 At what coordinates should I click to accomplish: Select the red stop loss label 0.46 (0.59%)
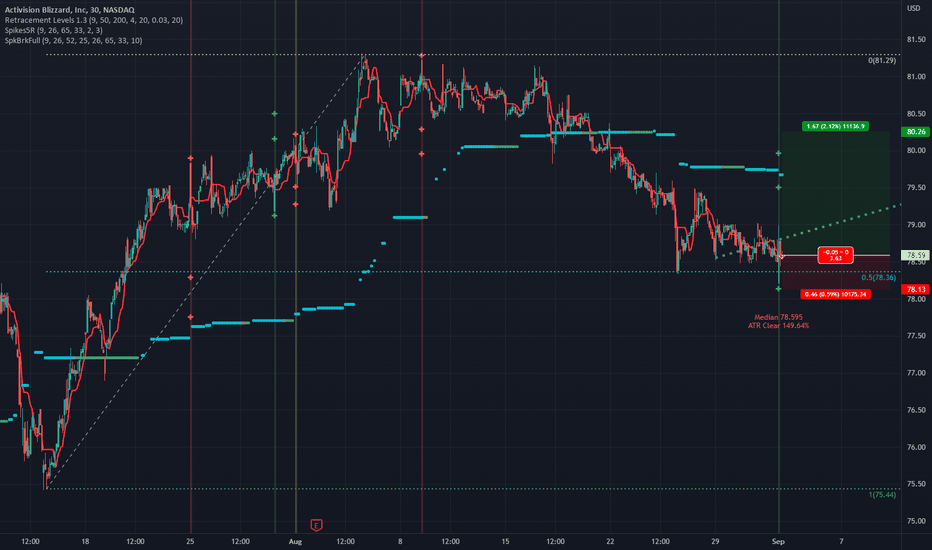(x=835, y=294)
